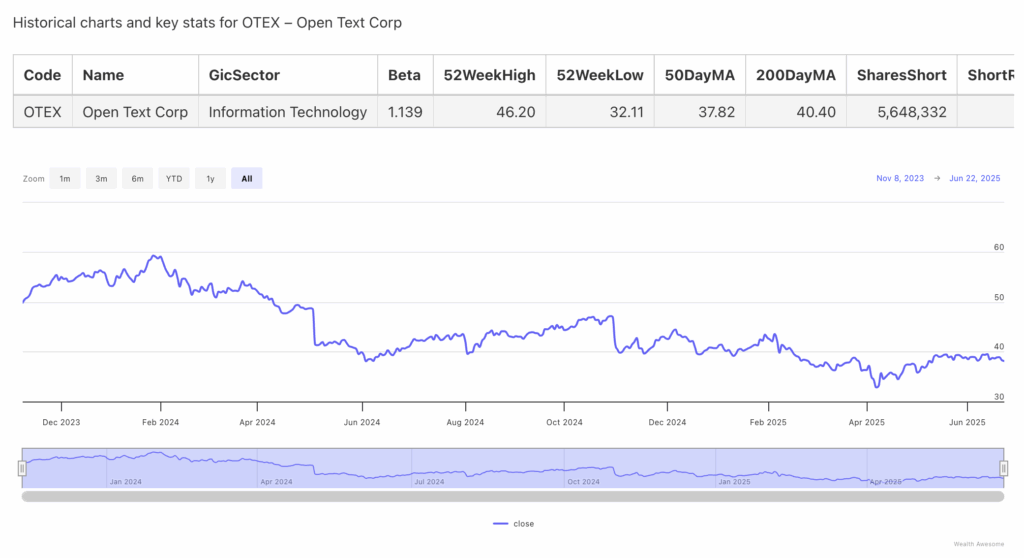This screenshot has height=558, width=1024.
Task: Click the Jun 22, 2025 end date
Action: tap(974, 178)
